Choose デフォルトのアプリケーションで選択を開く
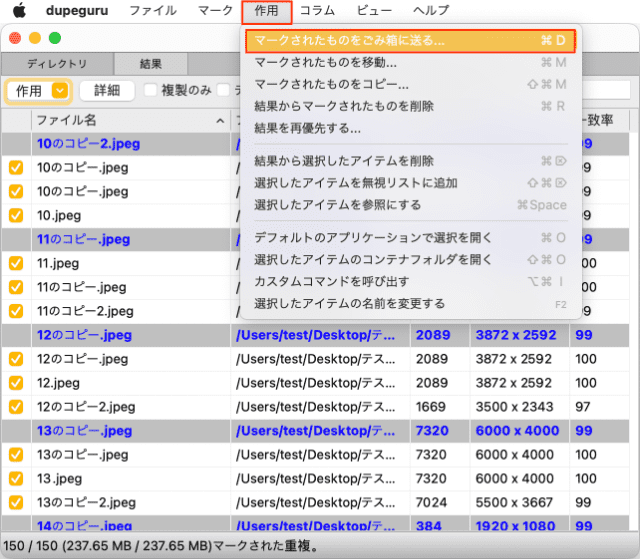640x559 pixels. 410,238
